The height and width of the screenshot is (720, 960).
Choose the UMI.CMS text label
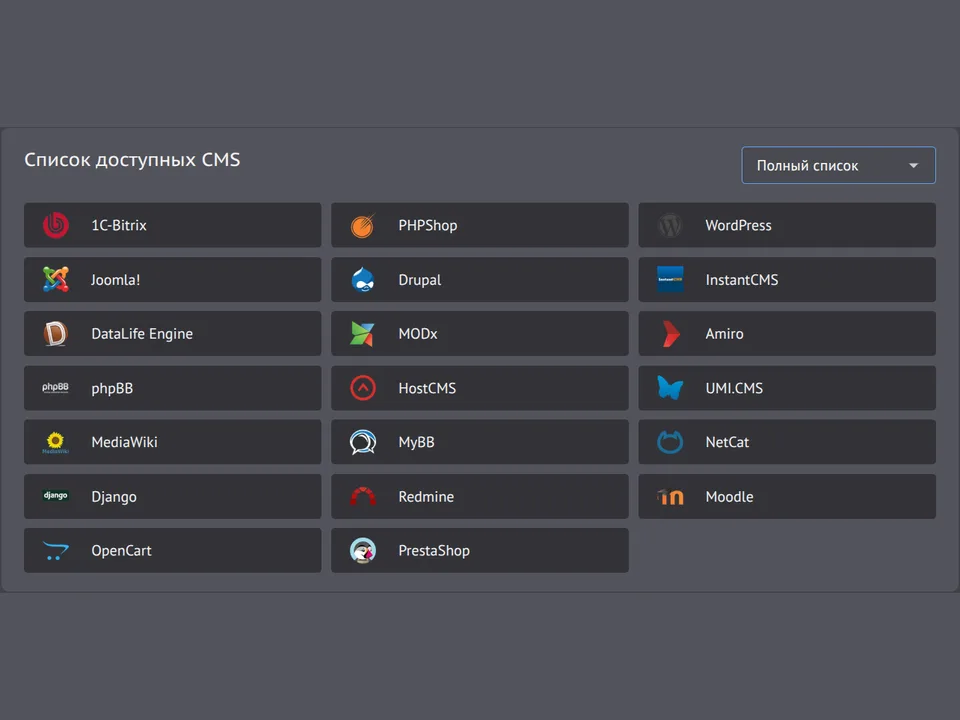734,388
